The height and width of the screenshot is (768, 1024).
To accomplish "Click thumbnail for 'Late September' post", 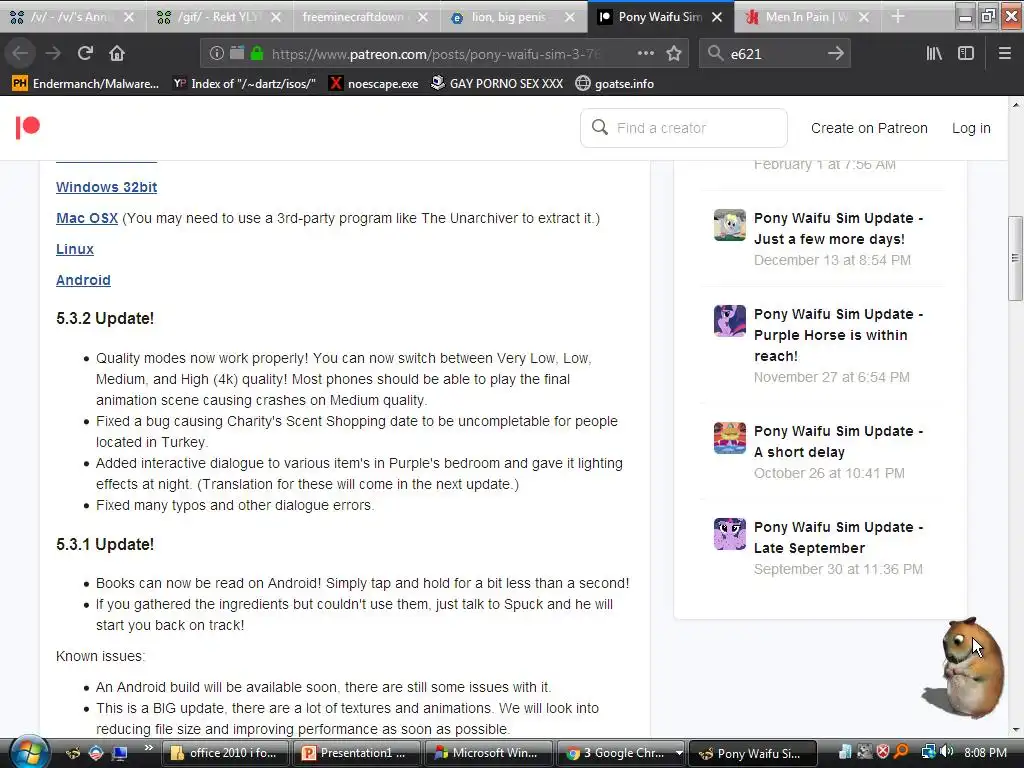I will point(729,534).
